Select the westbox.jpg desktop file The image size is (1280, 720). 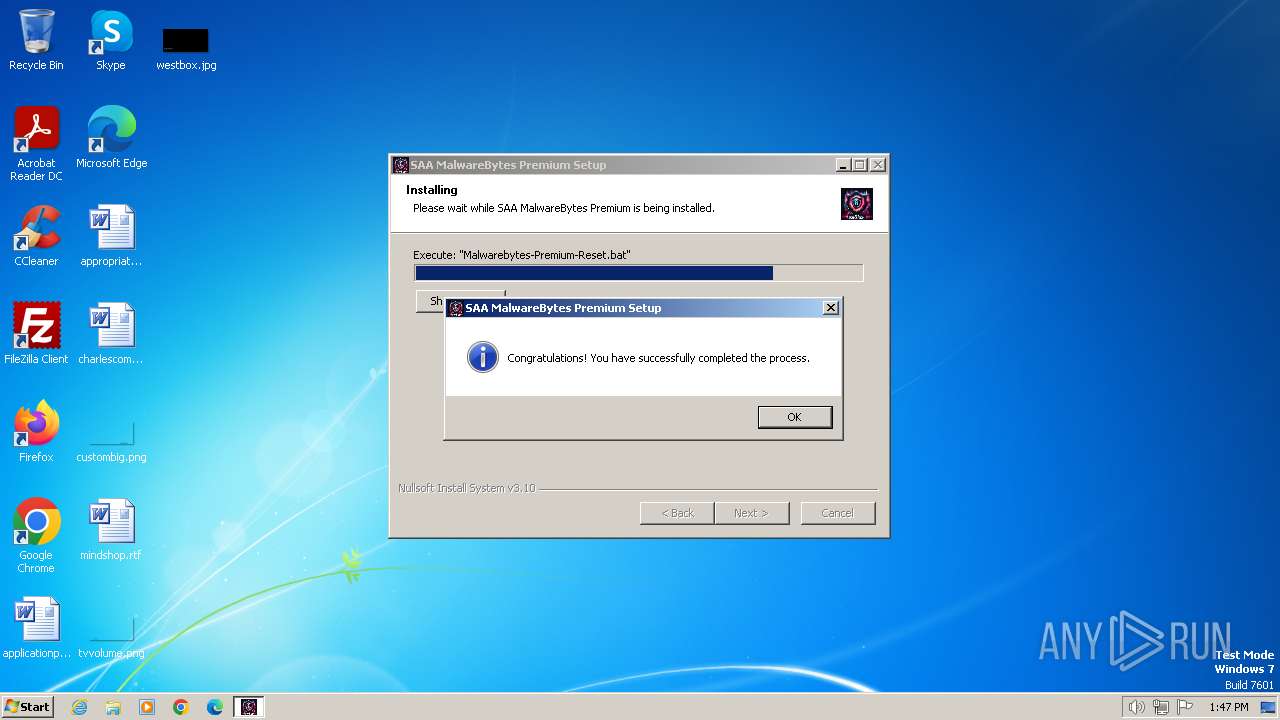(x=186, y=49)
